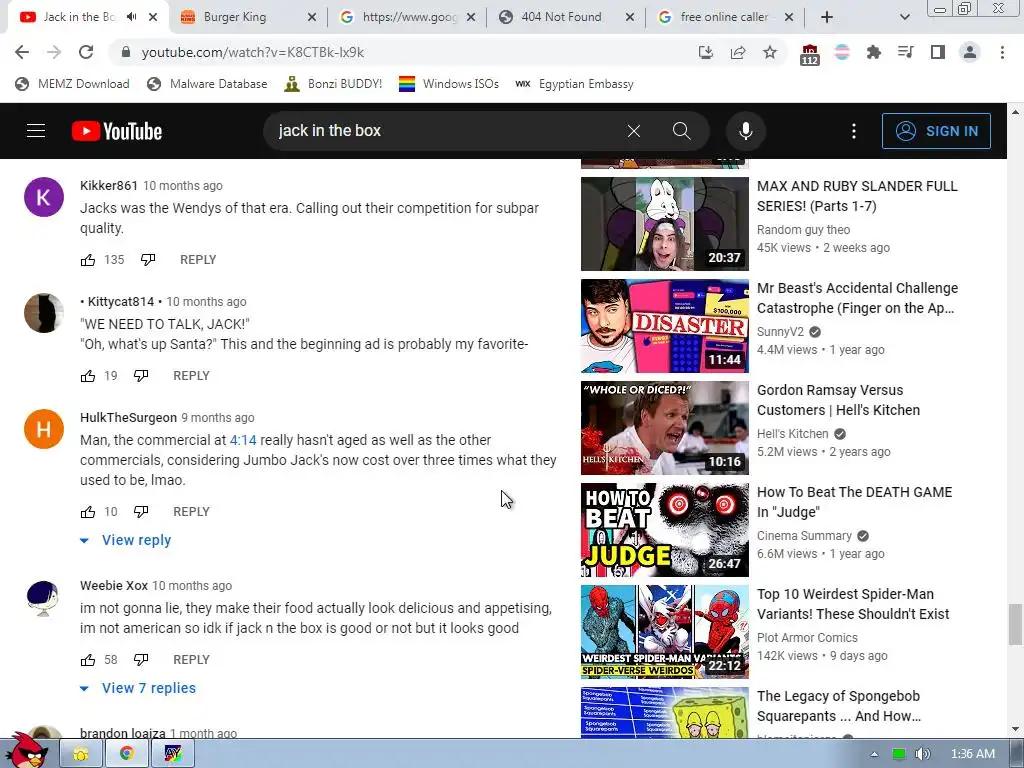Clear the search box with the X
Image resolution: width=1024 pixels, height=768 pixels.
(633, 131)
